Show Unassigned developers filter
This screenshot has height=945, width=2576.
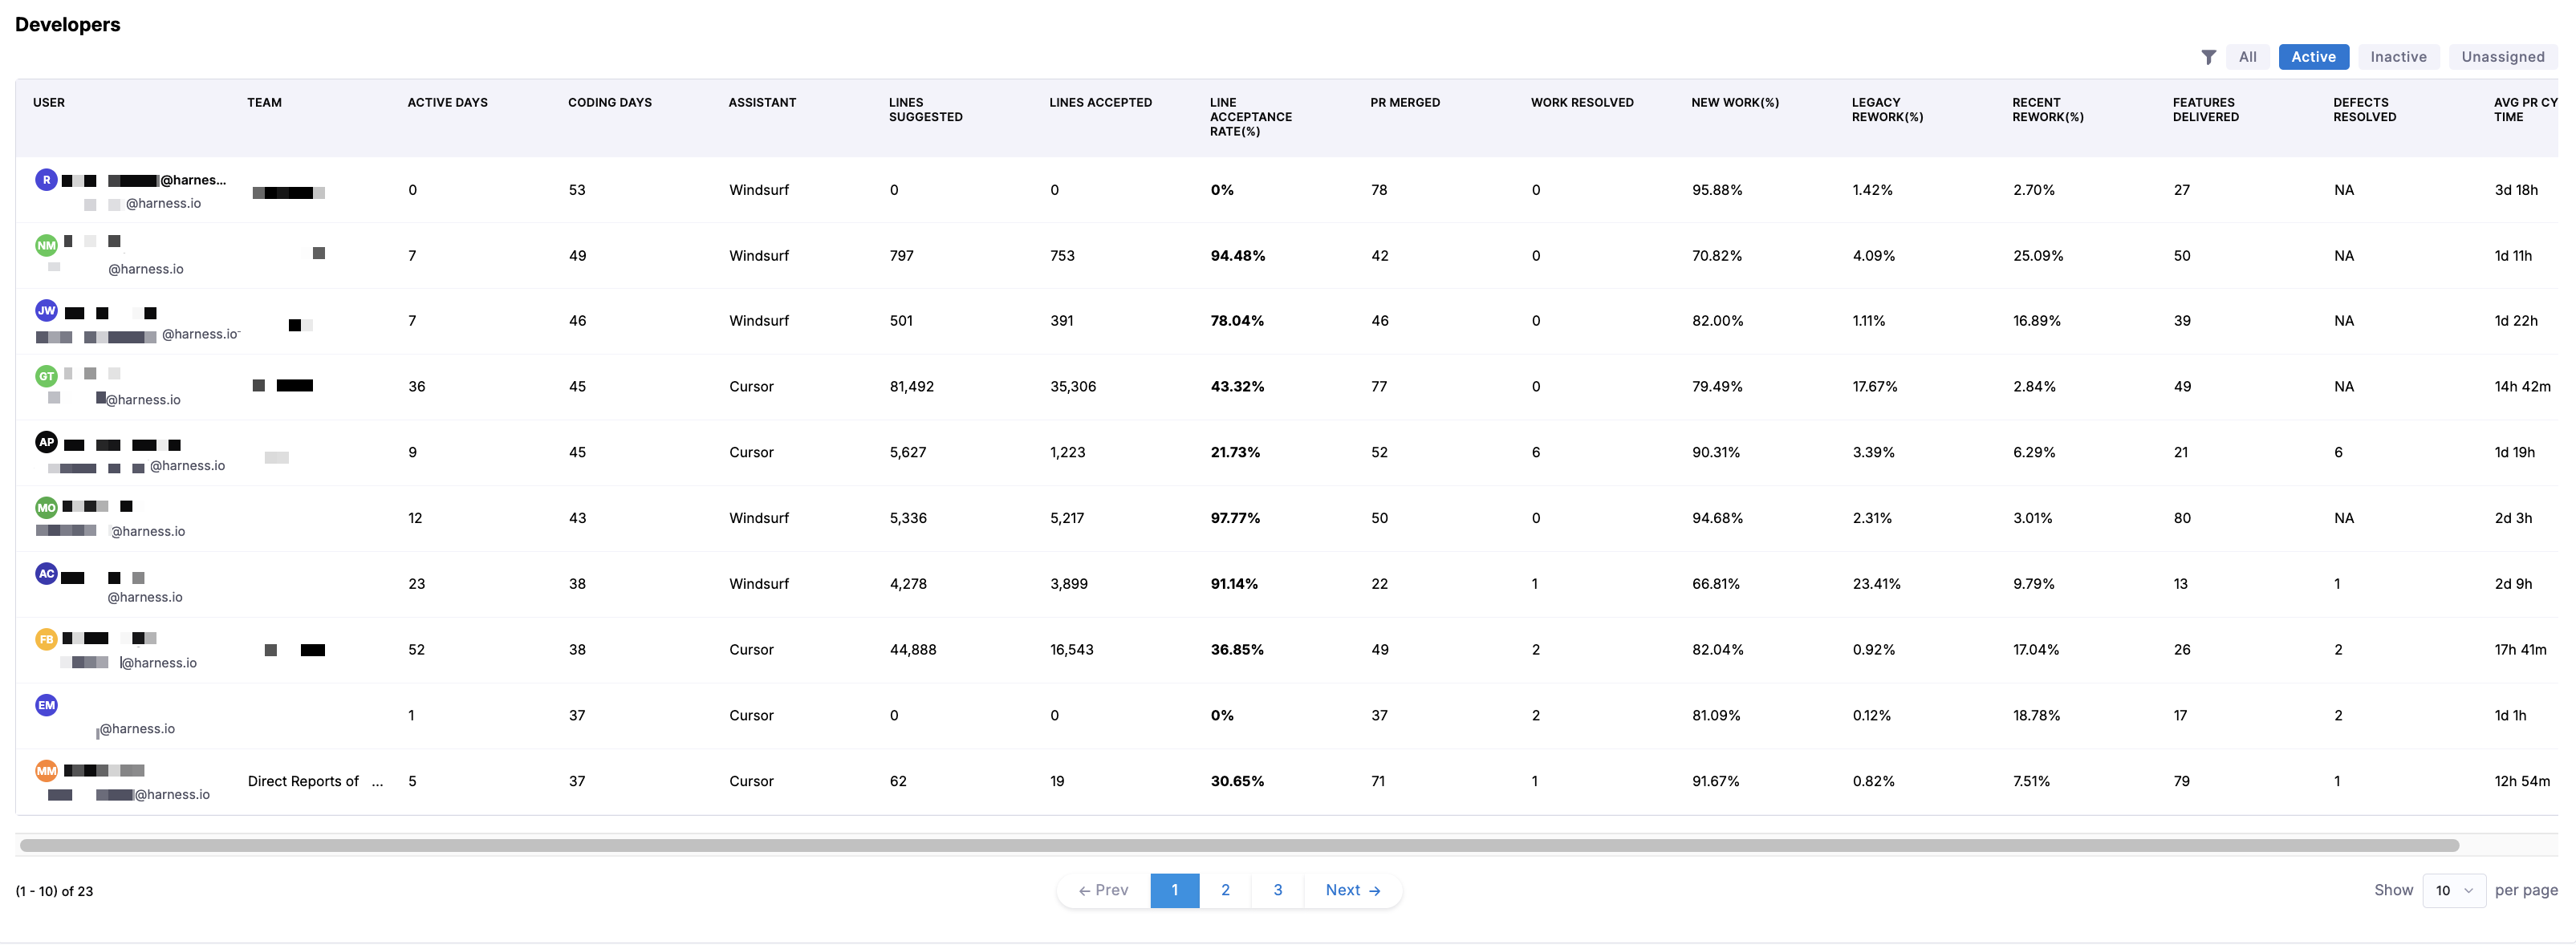click(x=2502, y=57)
